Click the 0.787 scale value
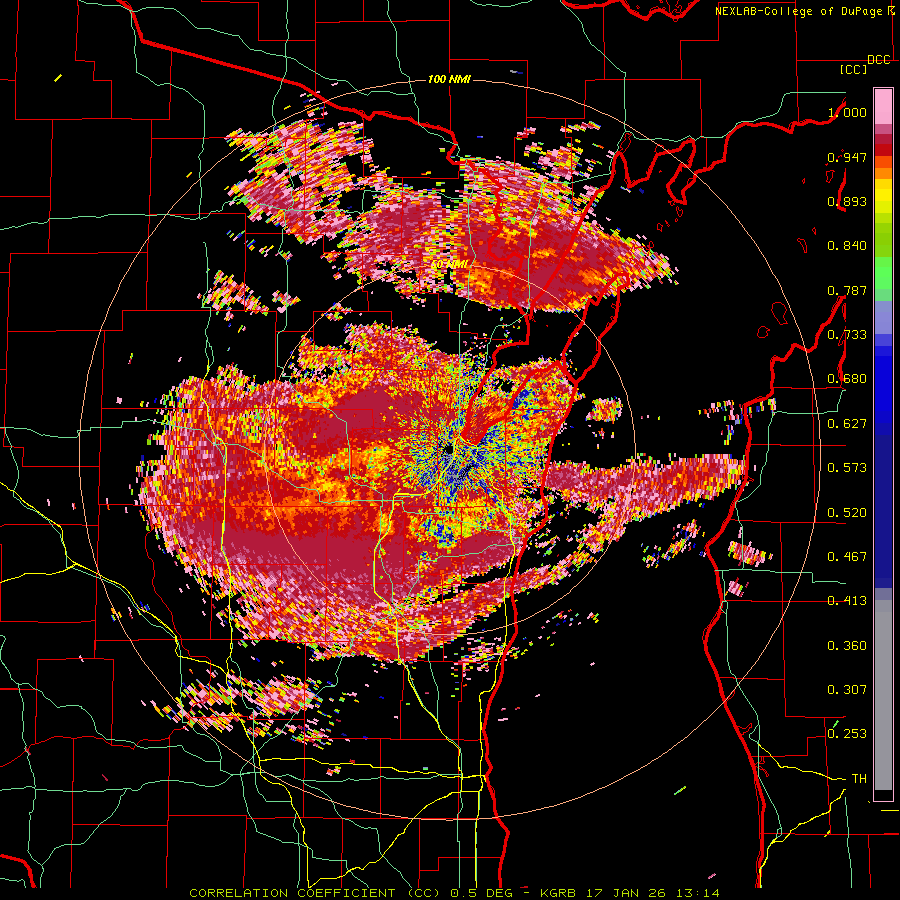Viewport: 900px width, 900px height. click(847, 290)
